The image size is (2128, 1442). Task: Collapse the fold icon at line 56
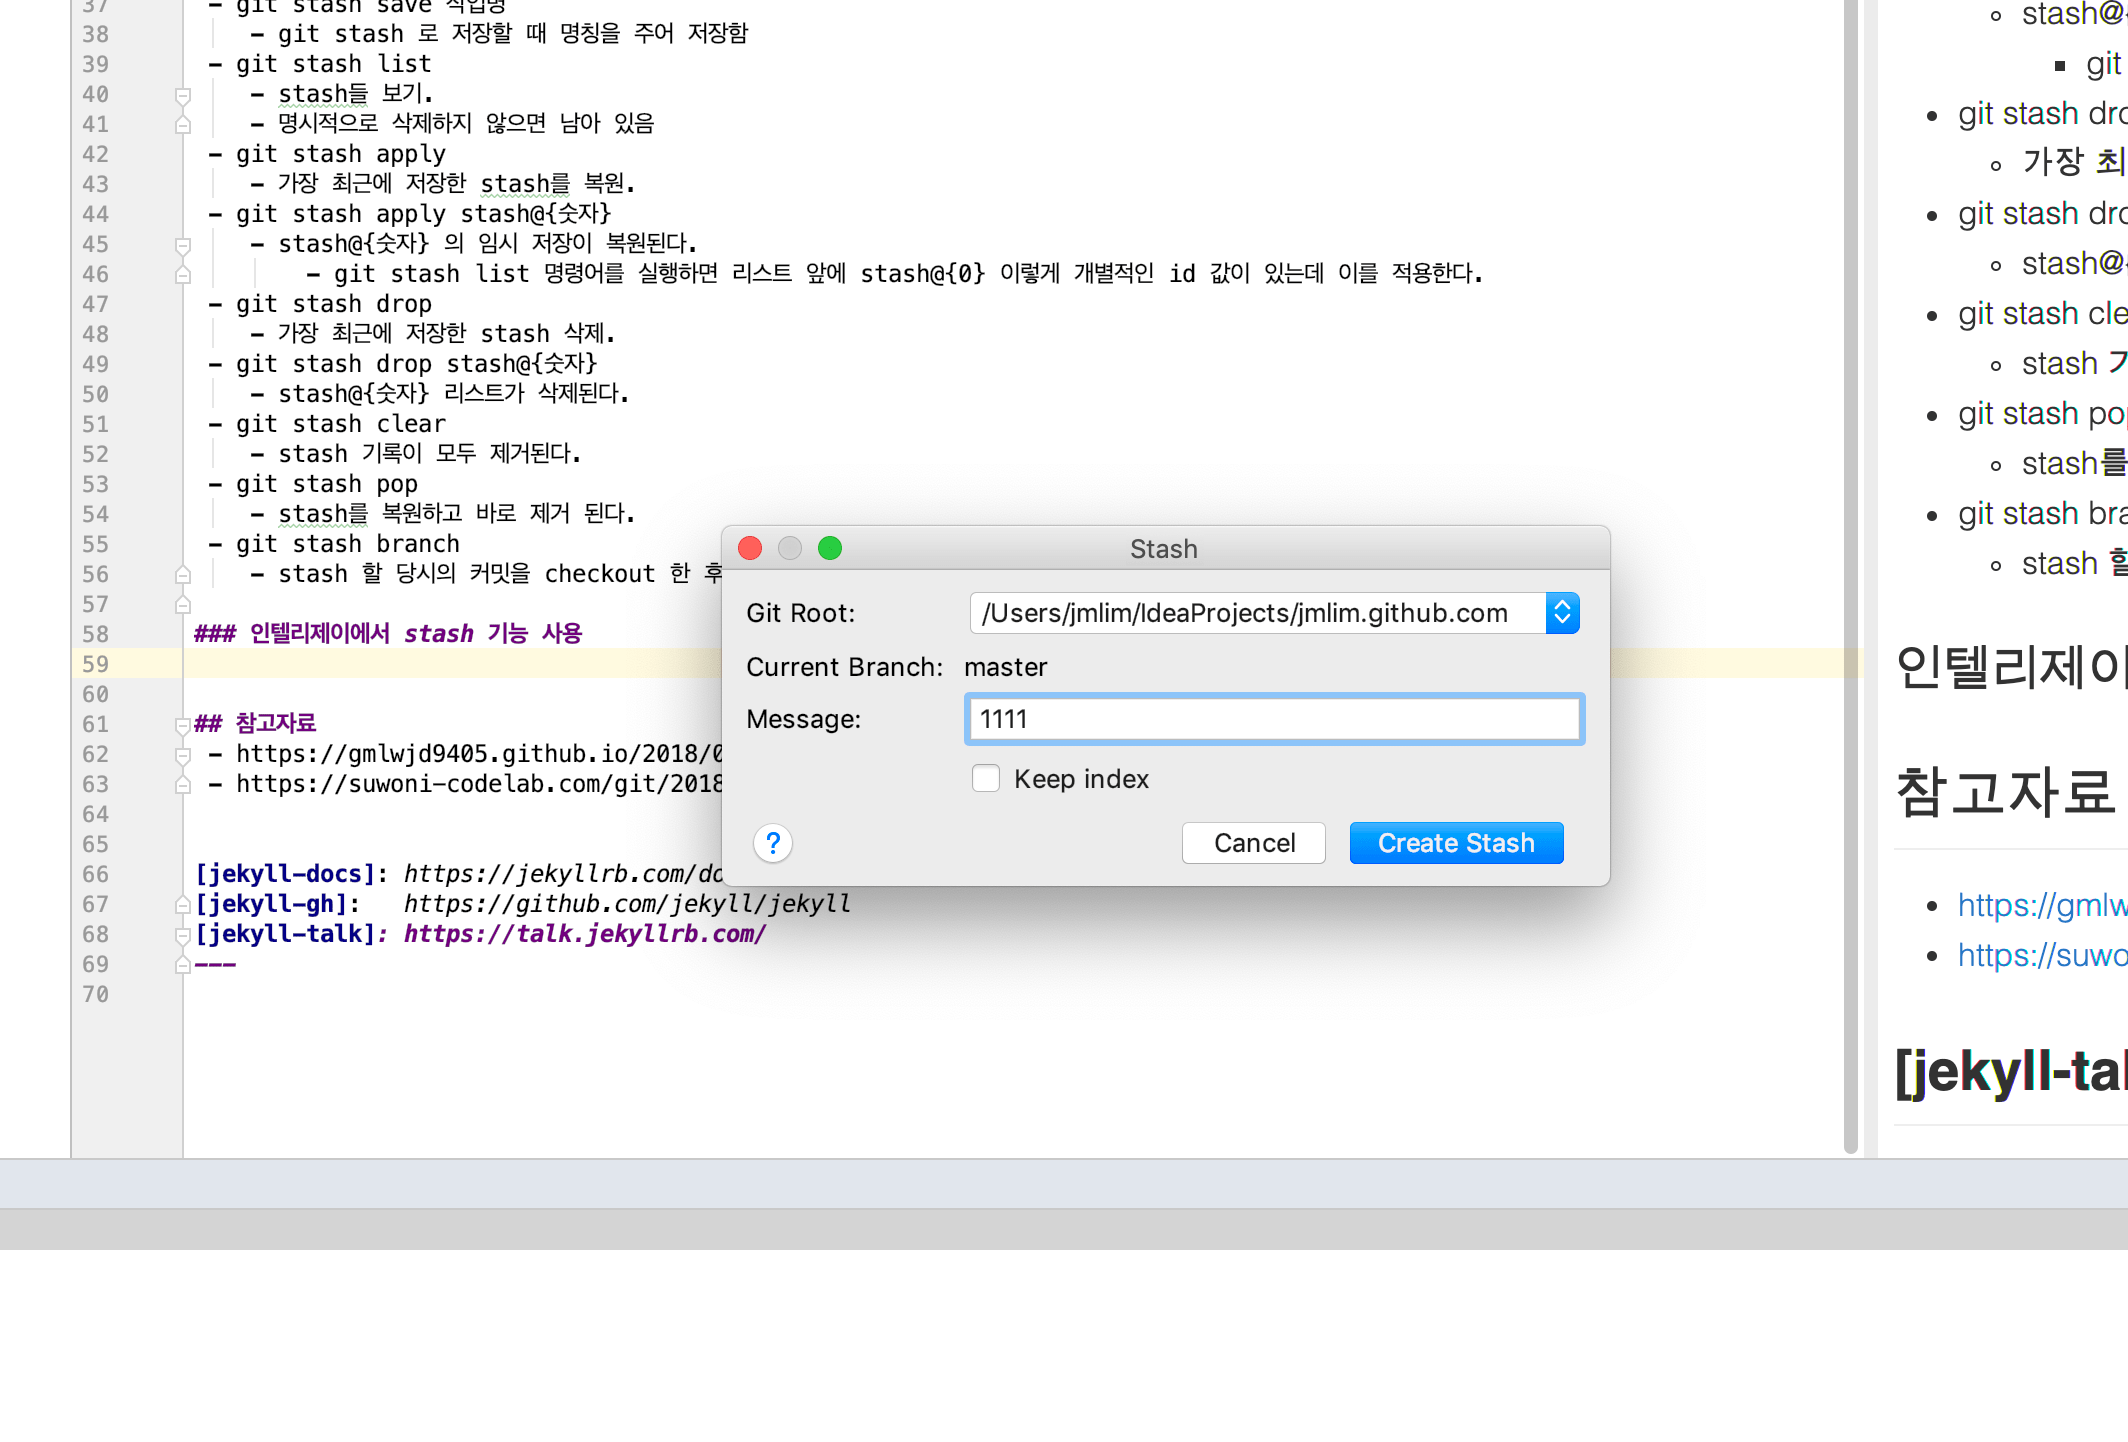[x=182, y=574]
